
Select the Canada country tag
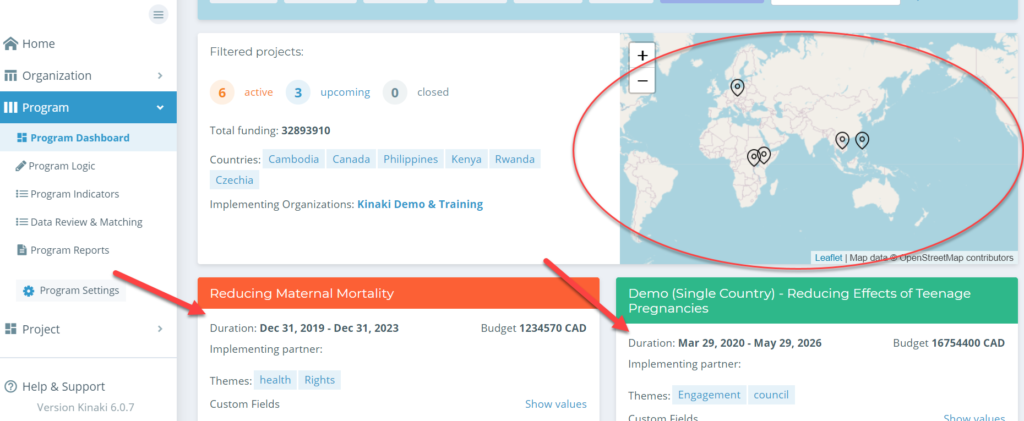point(351,159)
